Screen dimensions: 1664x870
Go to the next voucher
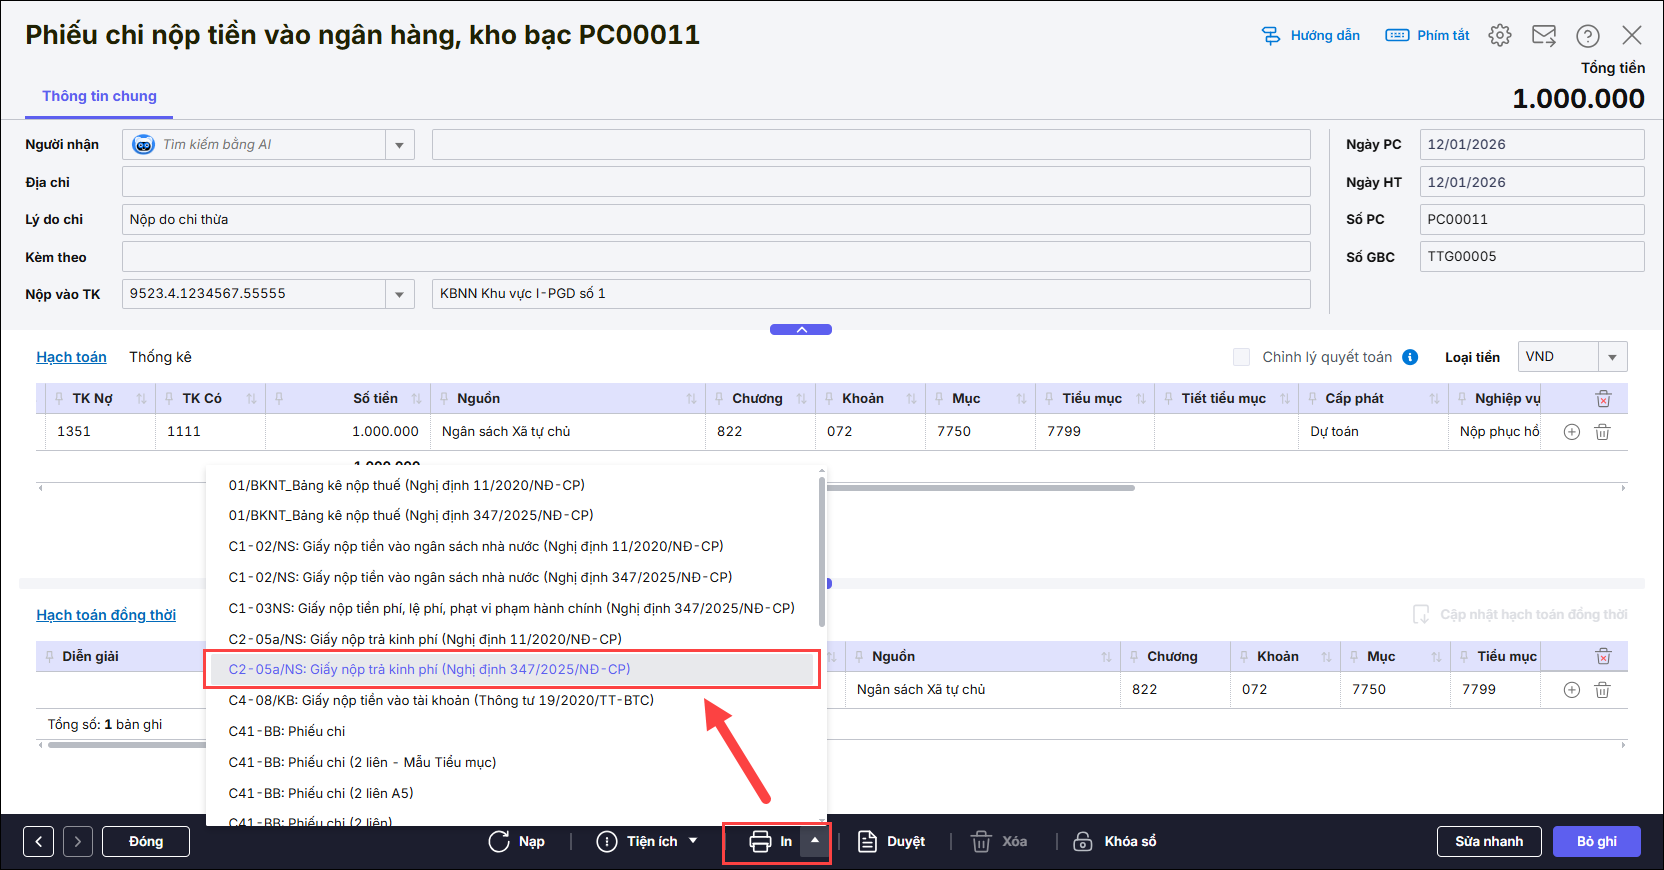click(78, 841)
